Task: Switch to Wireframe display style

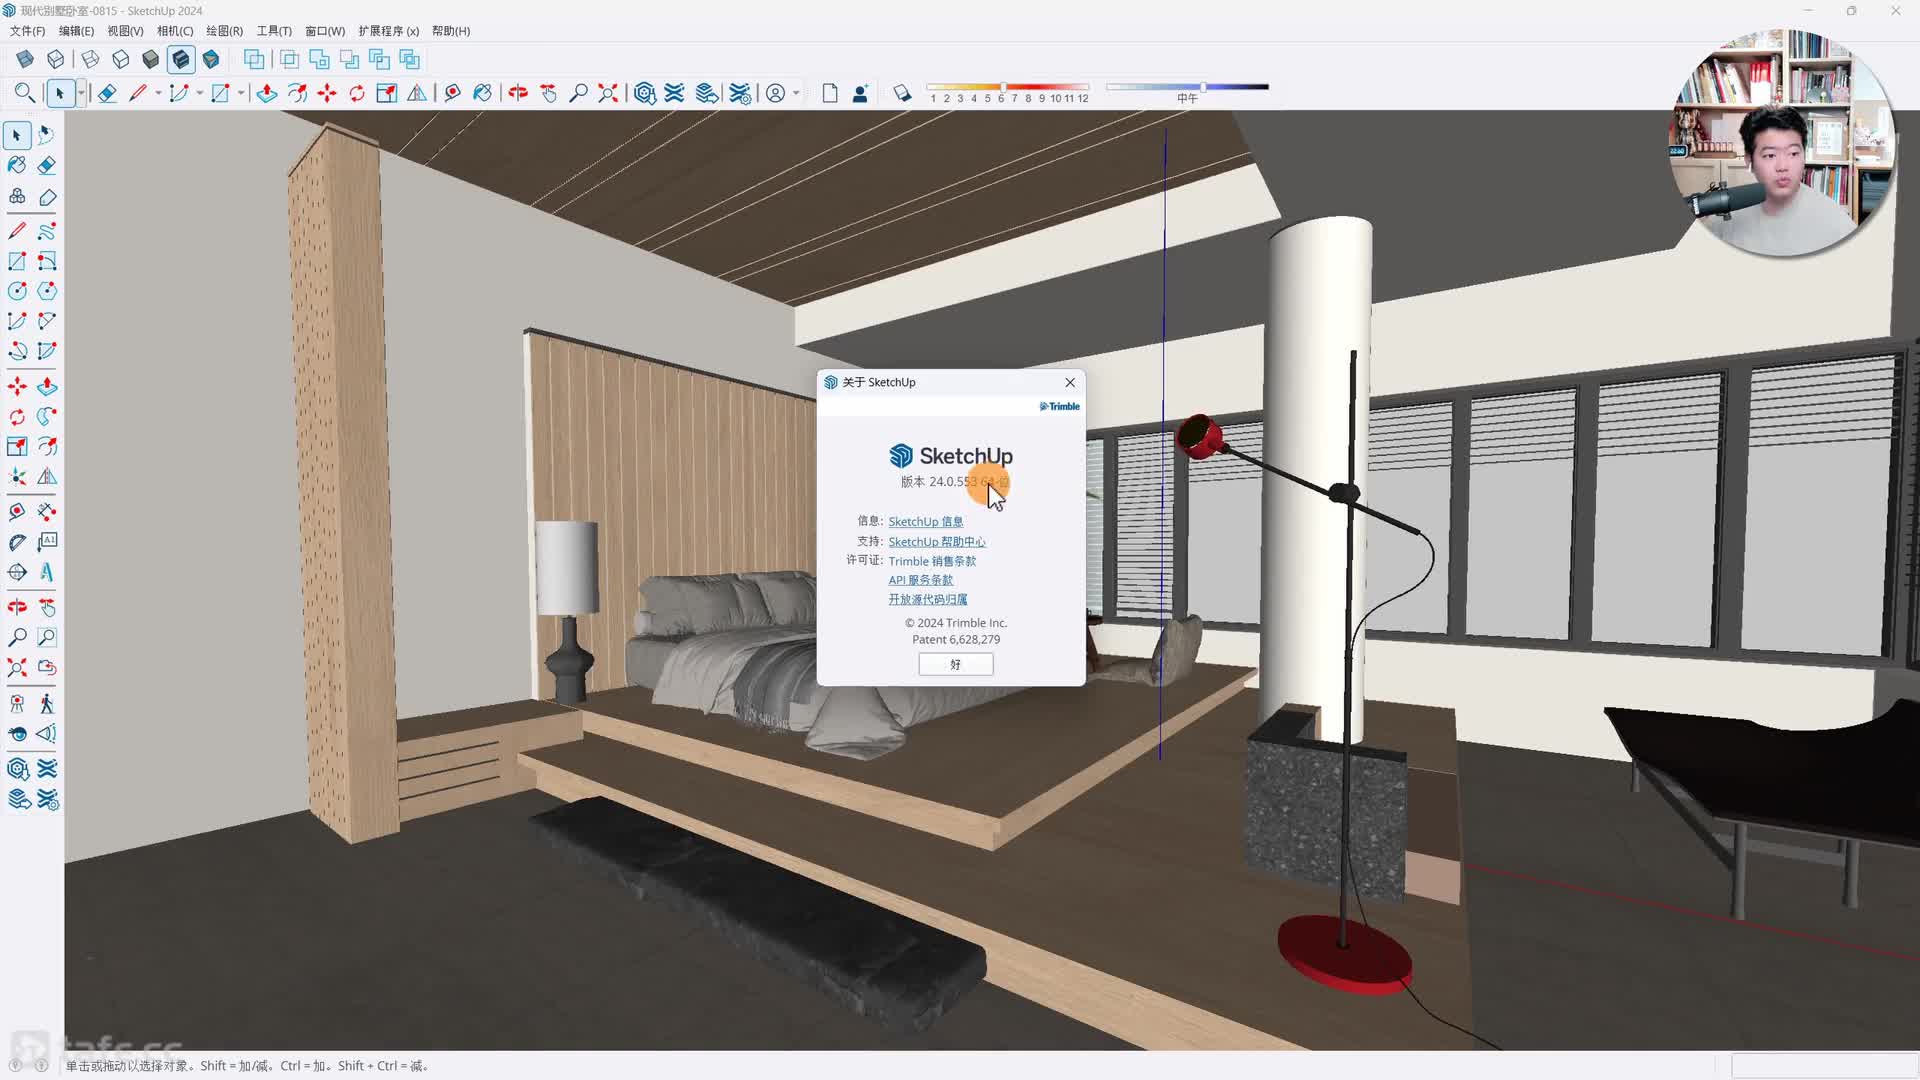Action: pos(90,59)
